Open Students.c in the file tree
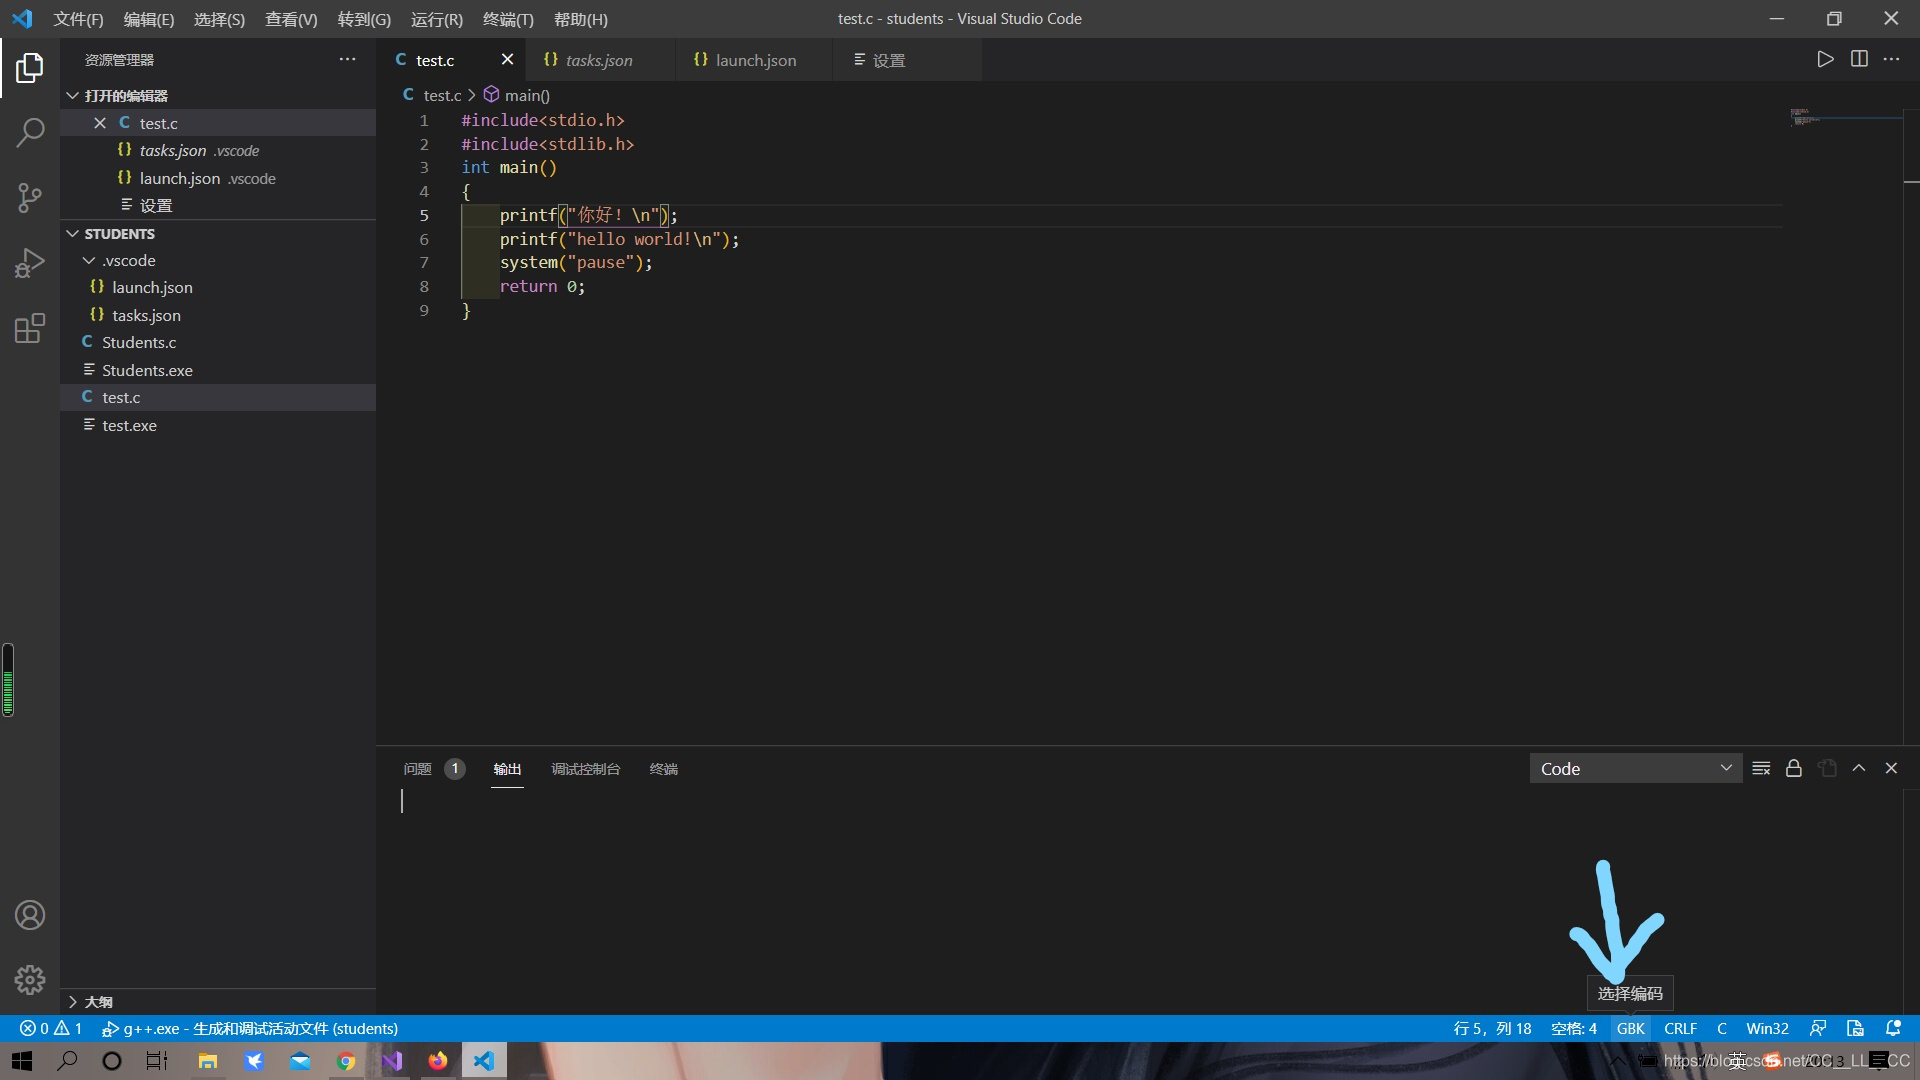This screenshot has width=1920, height=1080. (218, 342)
